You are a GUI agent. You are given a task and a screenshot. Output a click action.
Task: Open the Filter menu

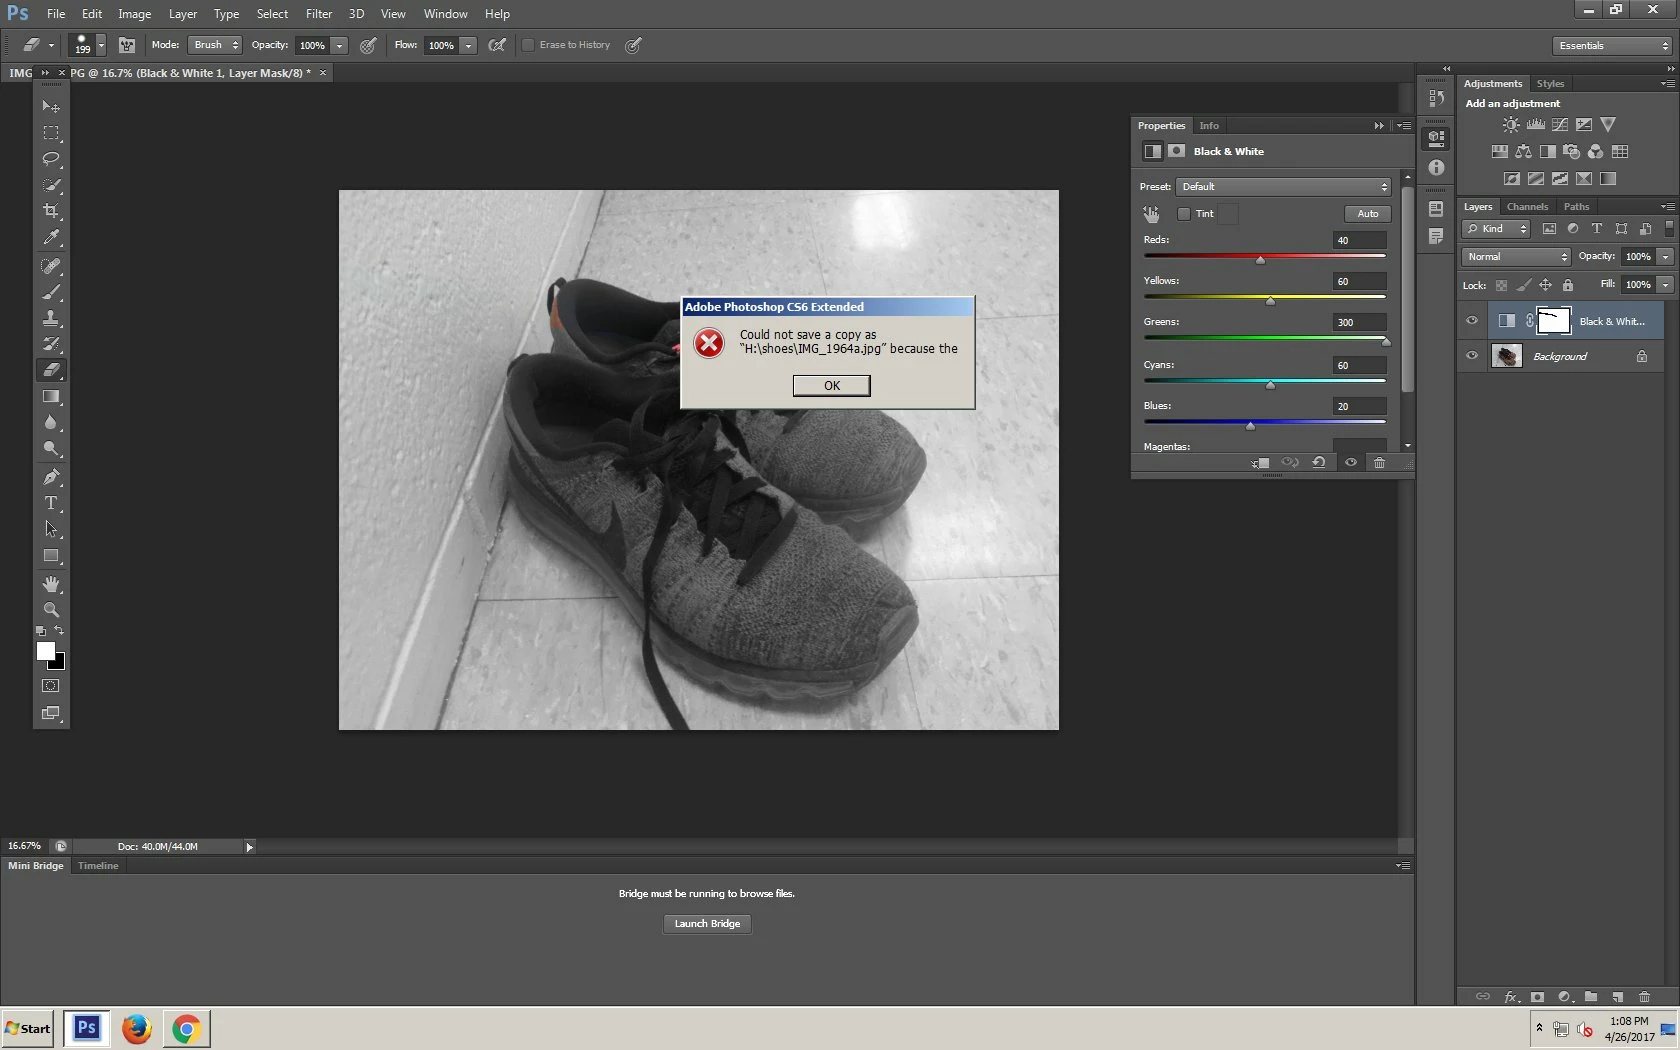click(319, 14)
